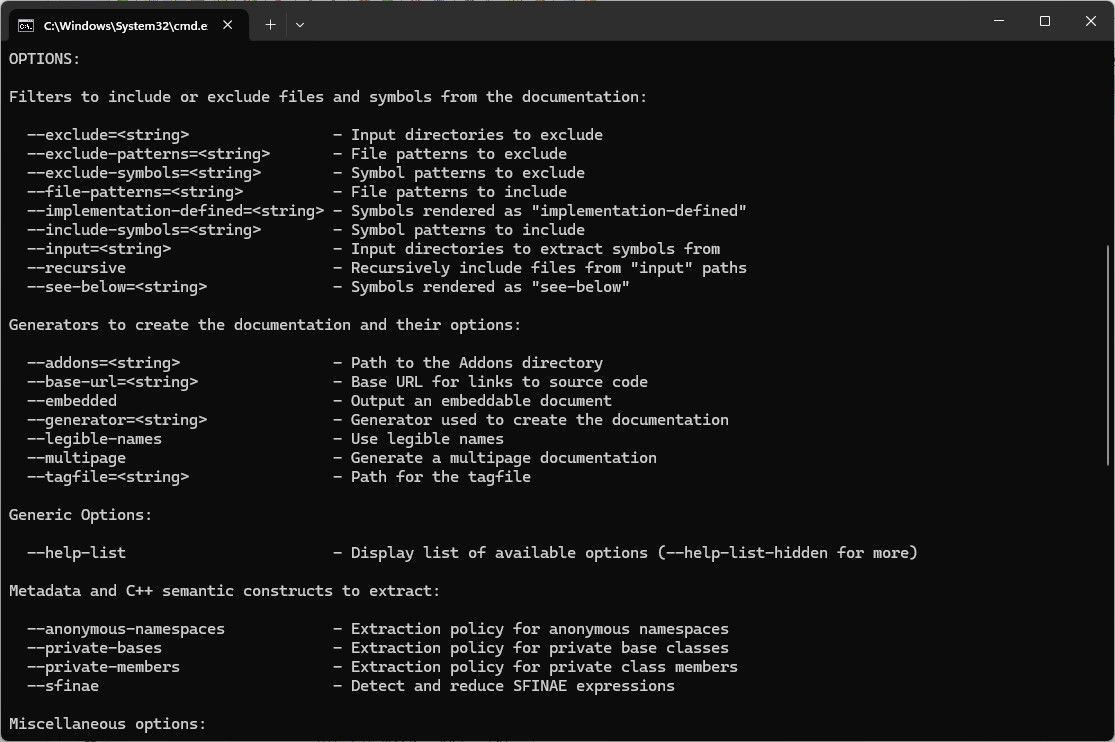1115x742 pixels.
Task: Close the terminal window
Action: tap(1091, 21)
